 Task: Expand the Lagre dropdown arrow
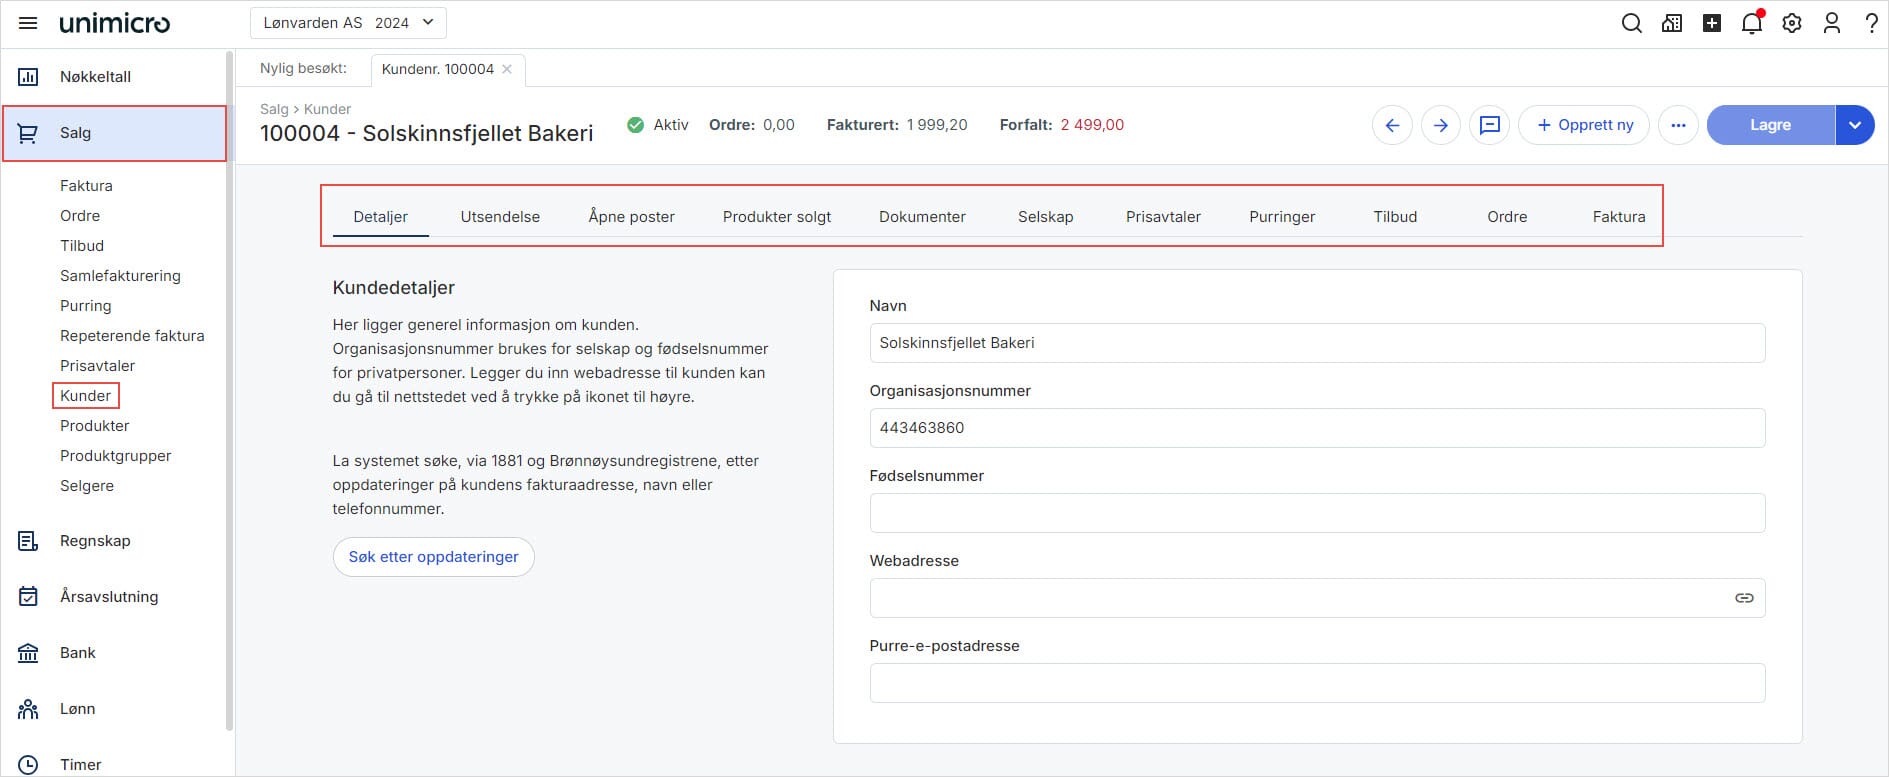1854,125
